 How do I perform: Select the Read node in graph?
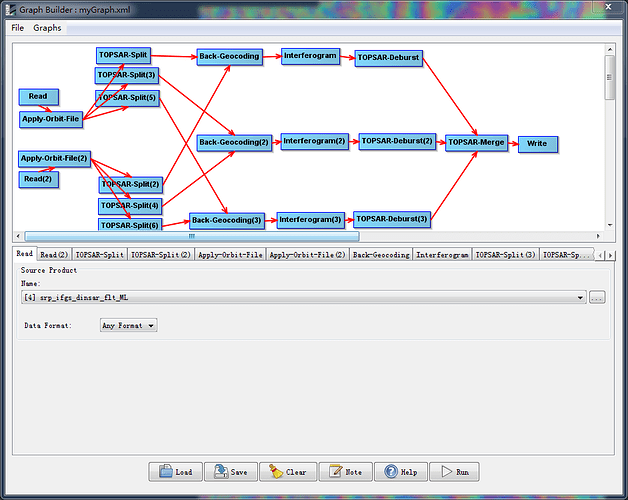pyautogui.click(x=38, y=97)
